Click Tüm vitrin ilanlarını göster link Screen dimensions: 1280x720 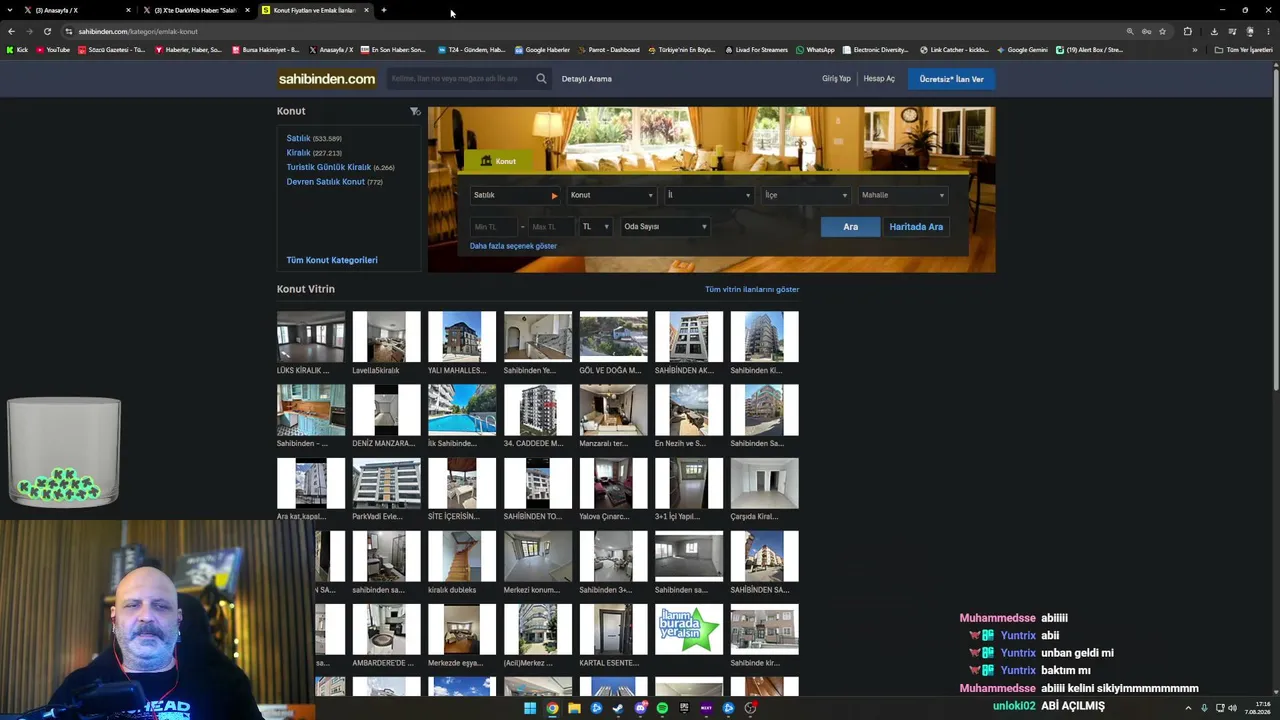click(752, 289)
